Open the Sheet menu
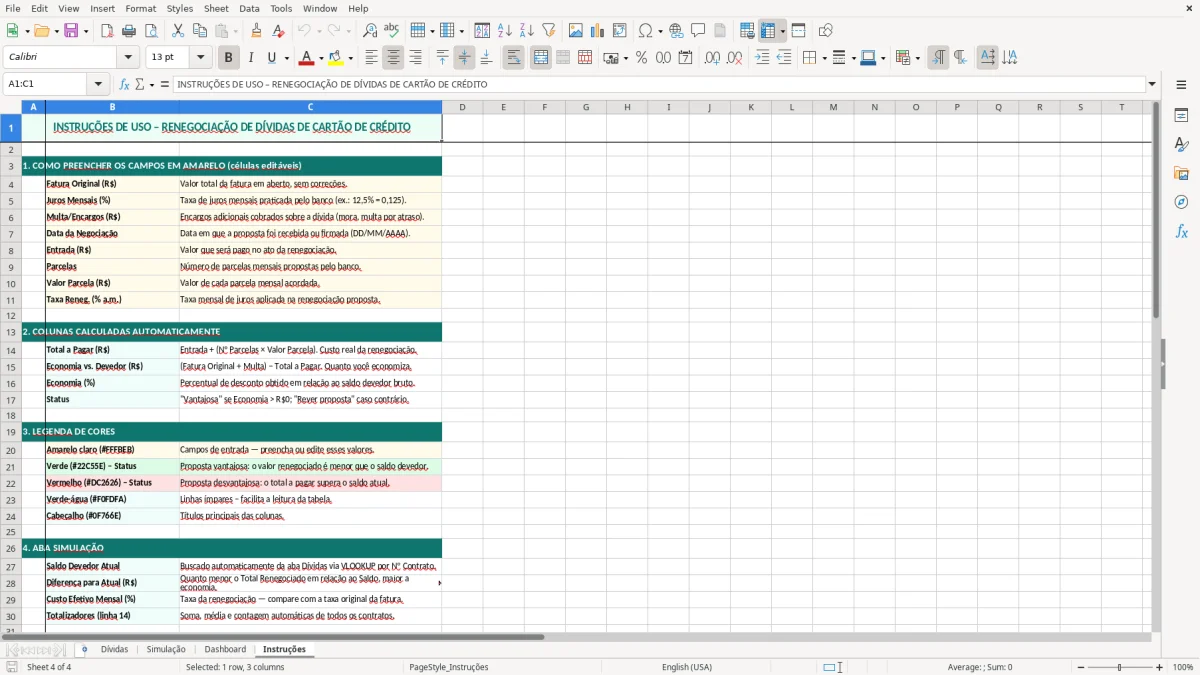This screenshot has width=1200, height=675. pos(216,8)
